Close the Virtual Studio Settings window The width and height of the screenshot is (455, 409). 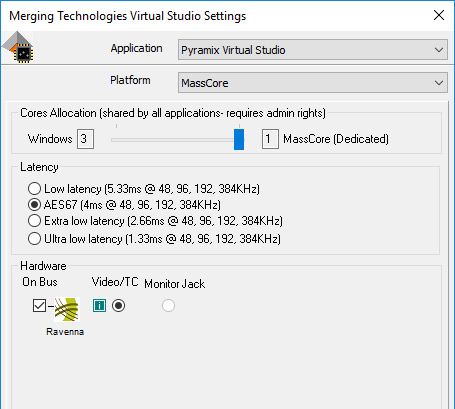pyautogui.click(x=439, y=15)
